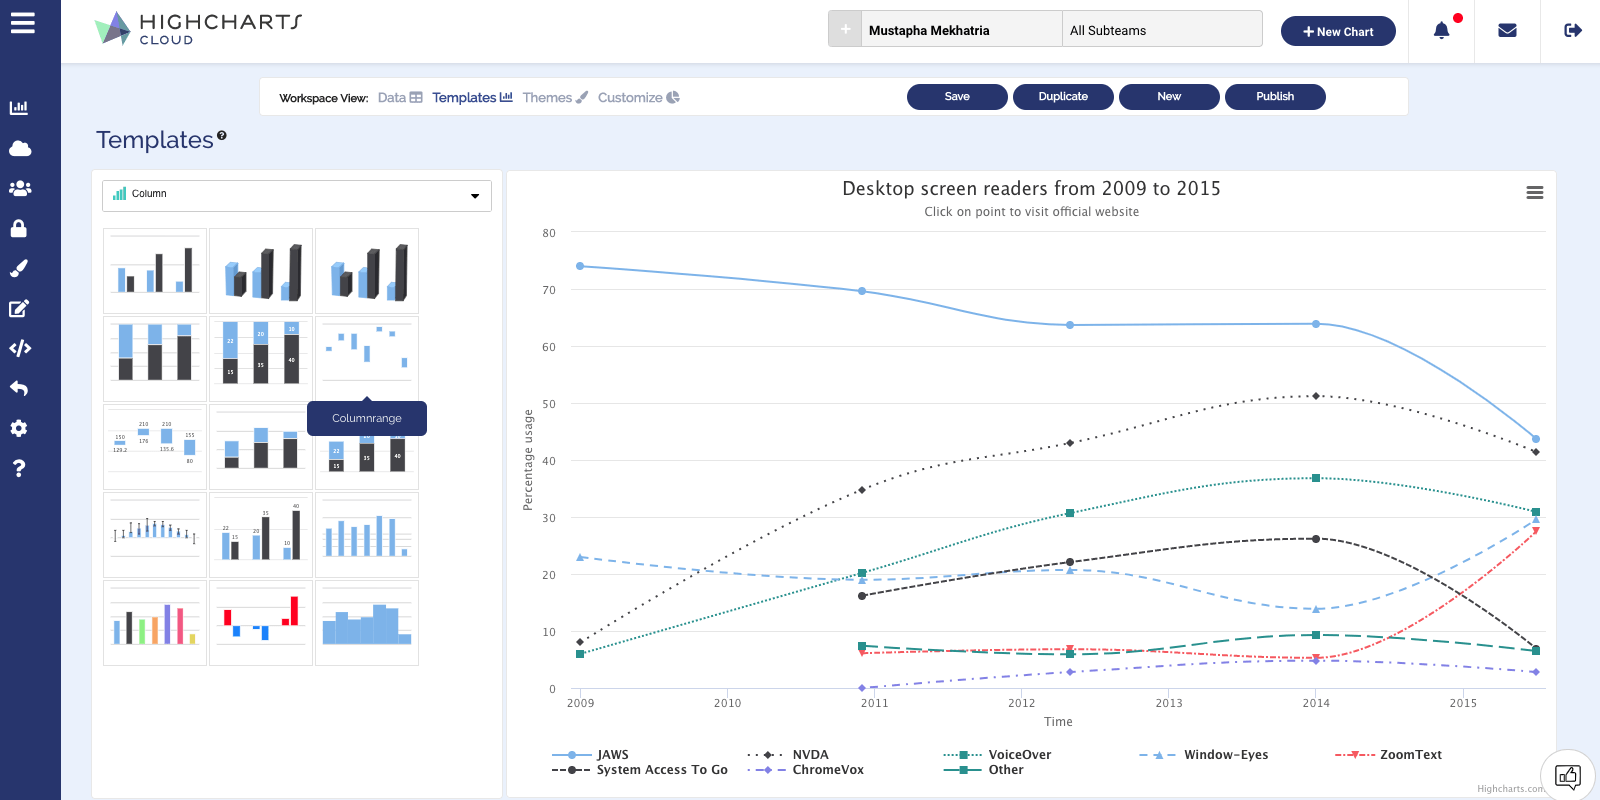The height and width of the screenshot is (800, 1600).
Task: Open the team users sidebar icon
Action: [19, 189]
